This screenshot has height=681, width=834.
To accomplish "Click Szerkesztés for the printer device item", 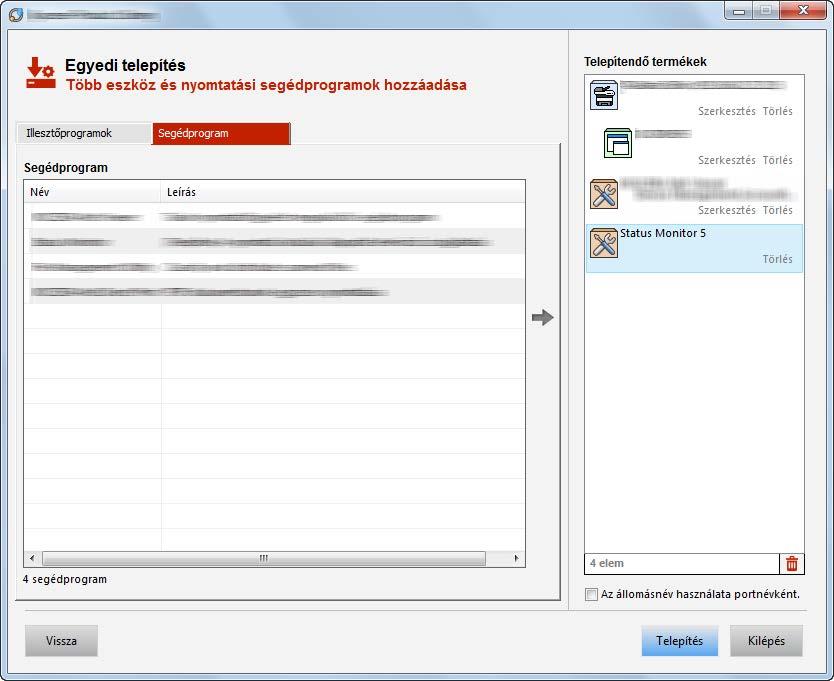I will coord(727,111).
